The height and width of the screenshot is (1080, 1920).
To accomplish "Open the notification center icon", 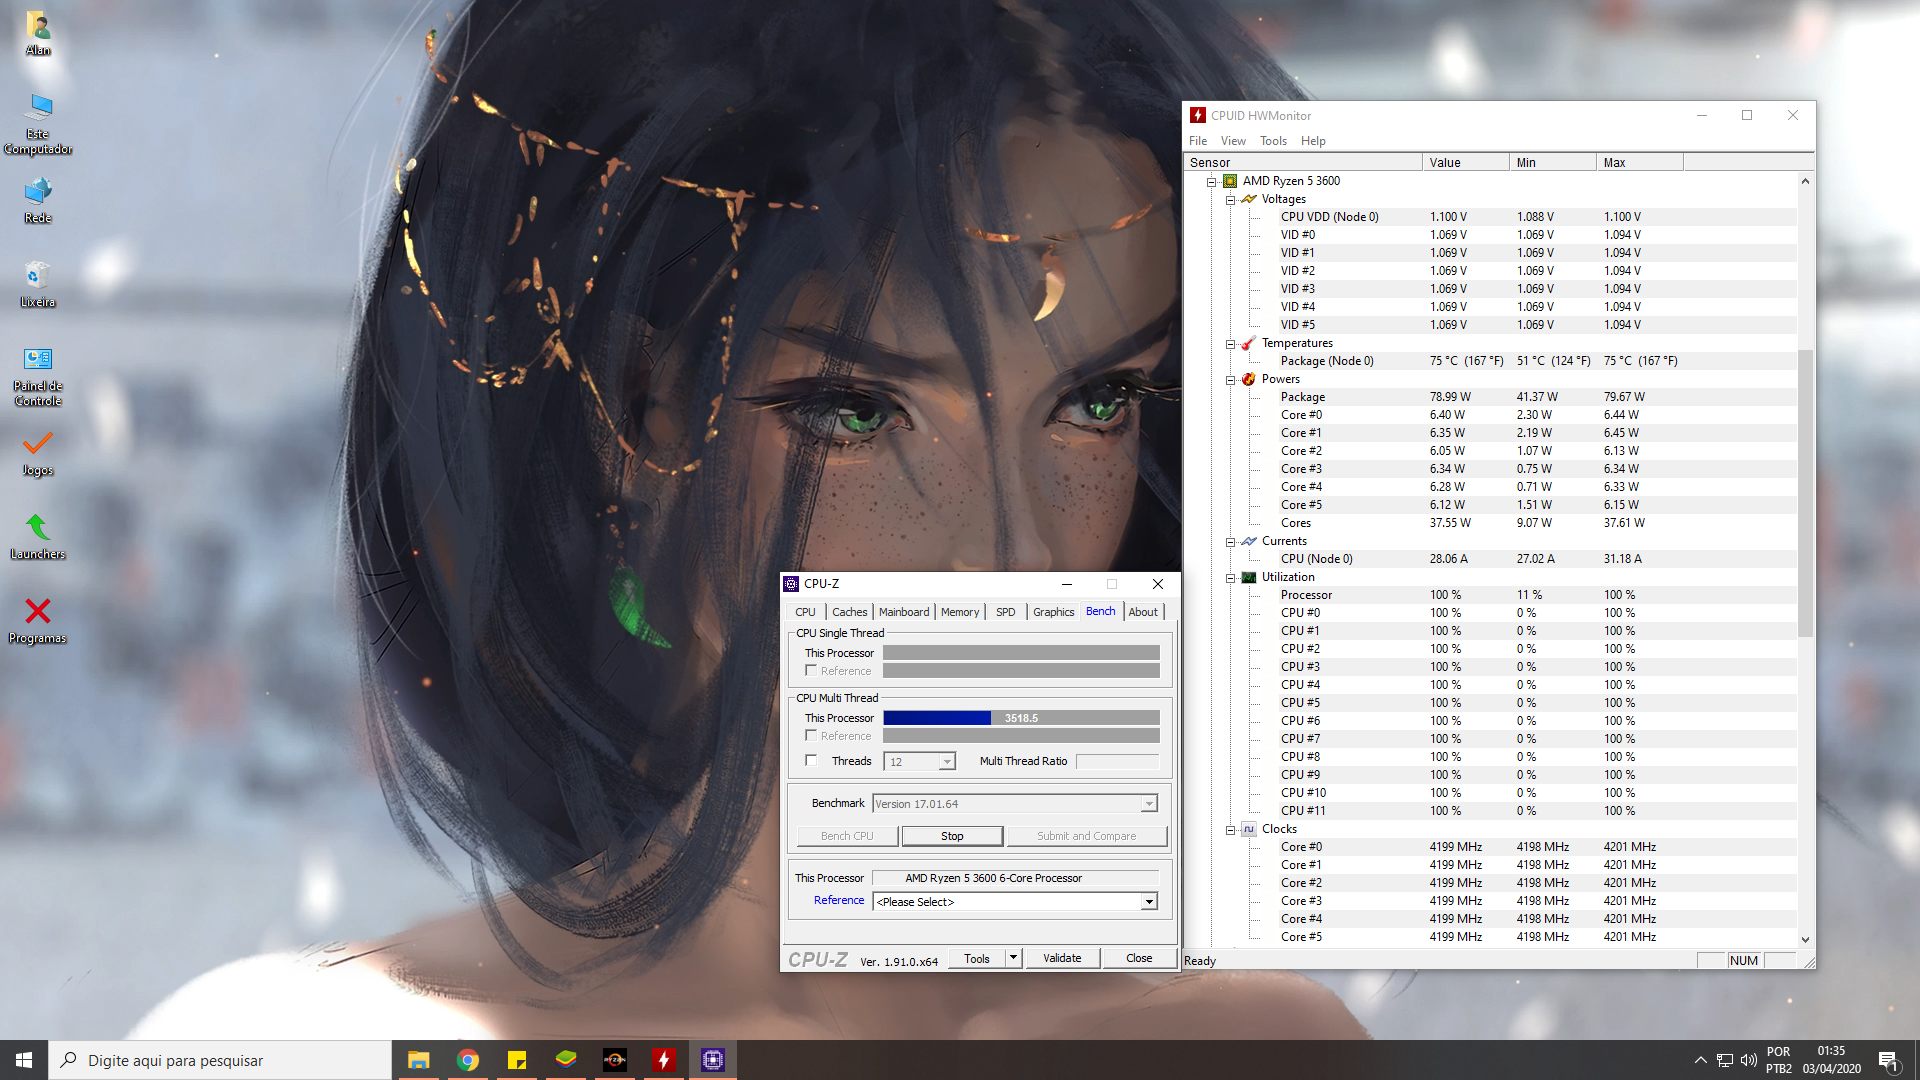I will click(x=1887, y=1060).
